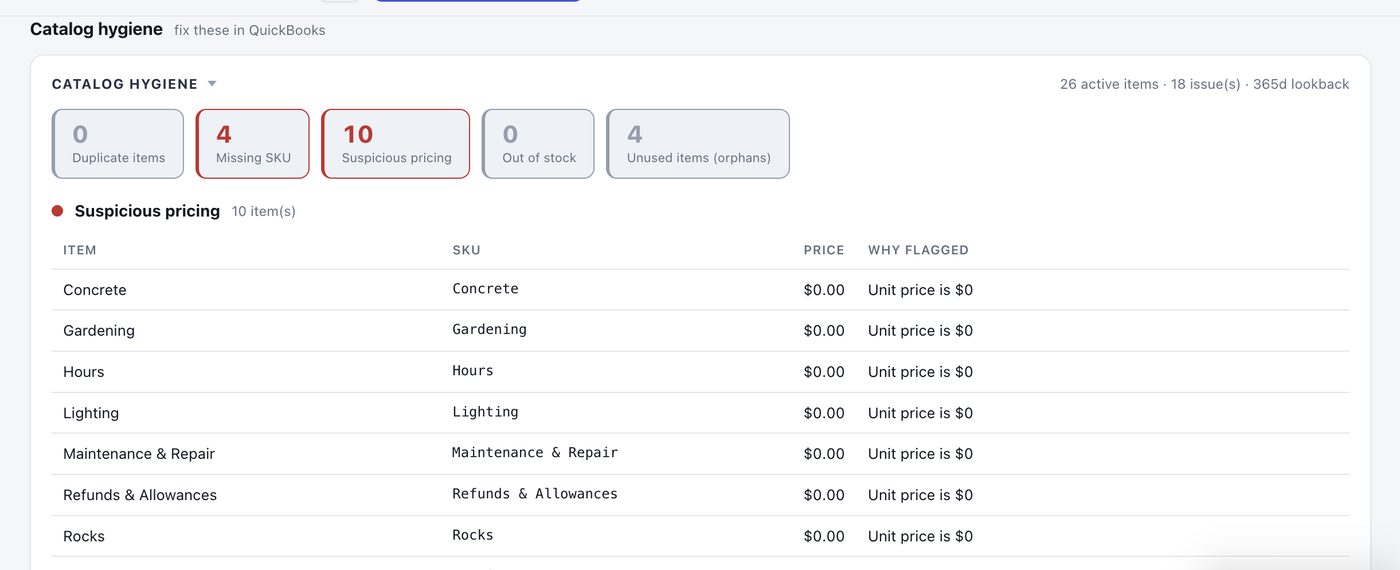Screen dimensions: 1400x570
Task: Select the Duplicate items card
Action: [x=118, y=144]
